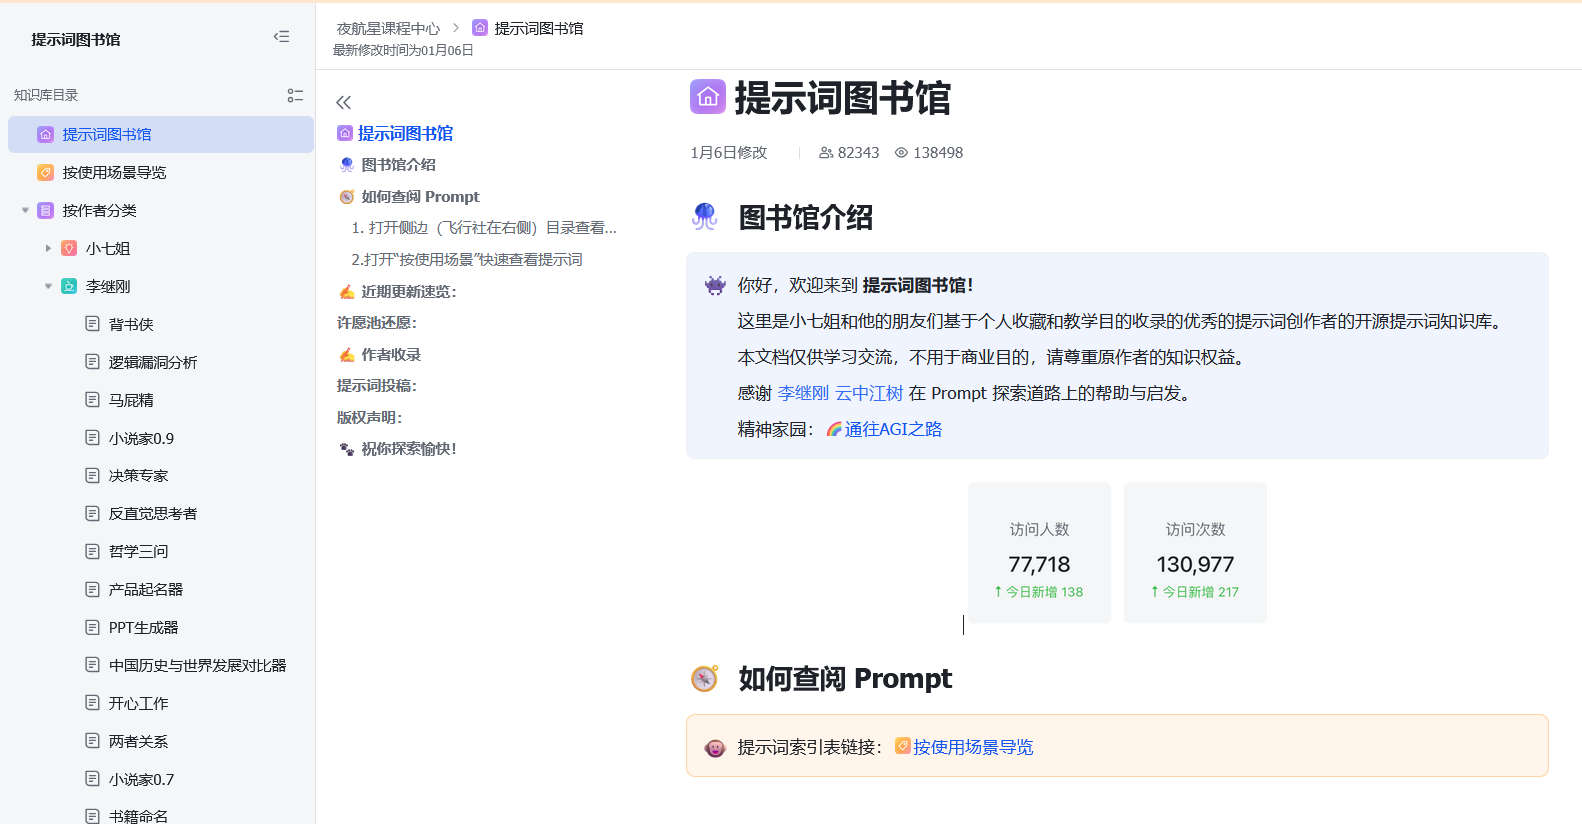Click the 1月6日修改 timestamp
The height and width of the screenshot is (824, 1582).
click(729, 153)
